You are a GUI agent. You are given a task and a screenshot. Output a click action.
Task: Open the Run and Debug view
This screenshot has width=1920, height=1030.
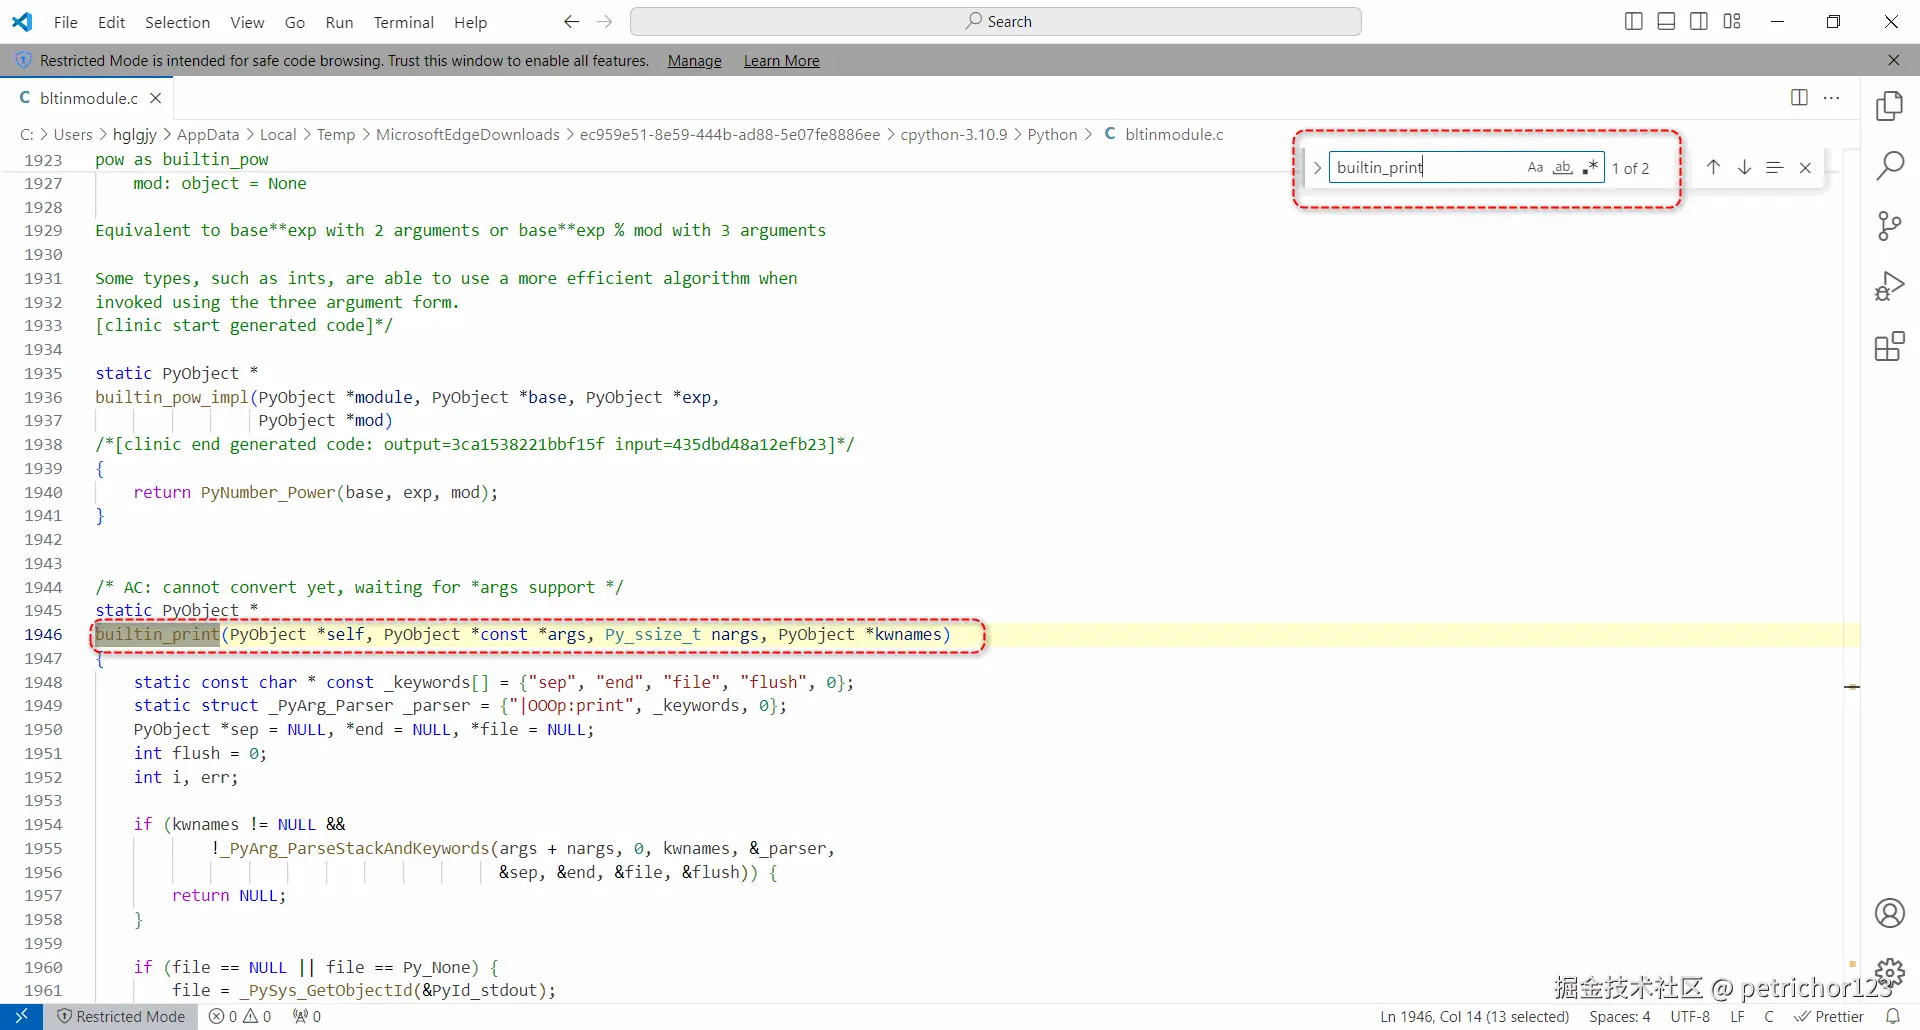(1889, 287)
